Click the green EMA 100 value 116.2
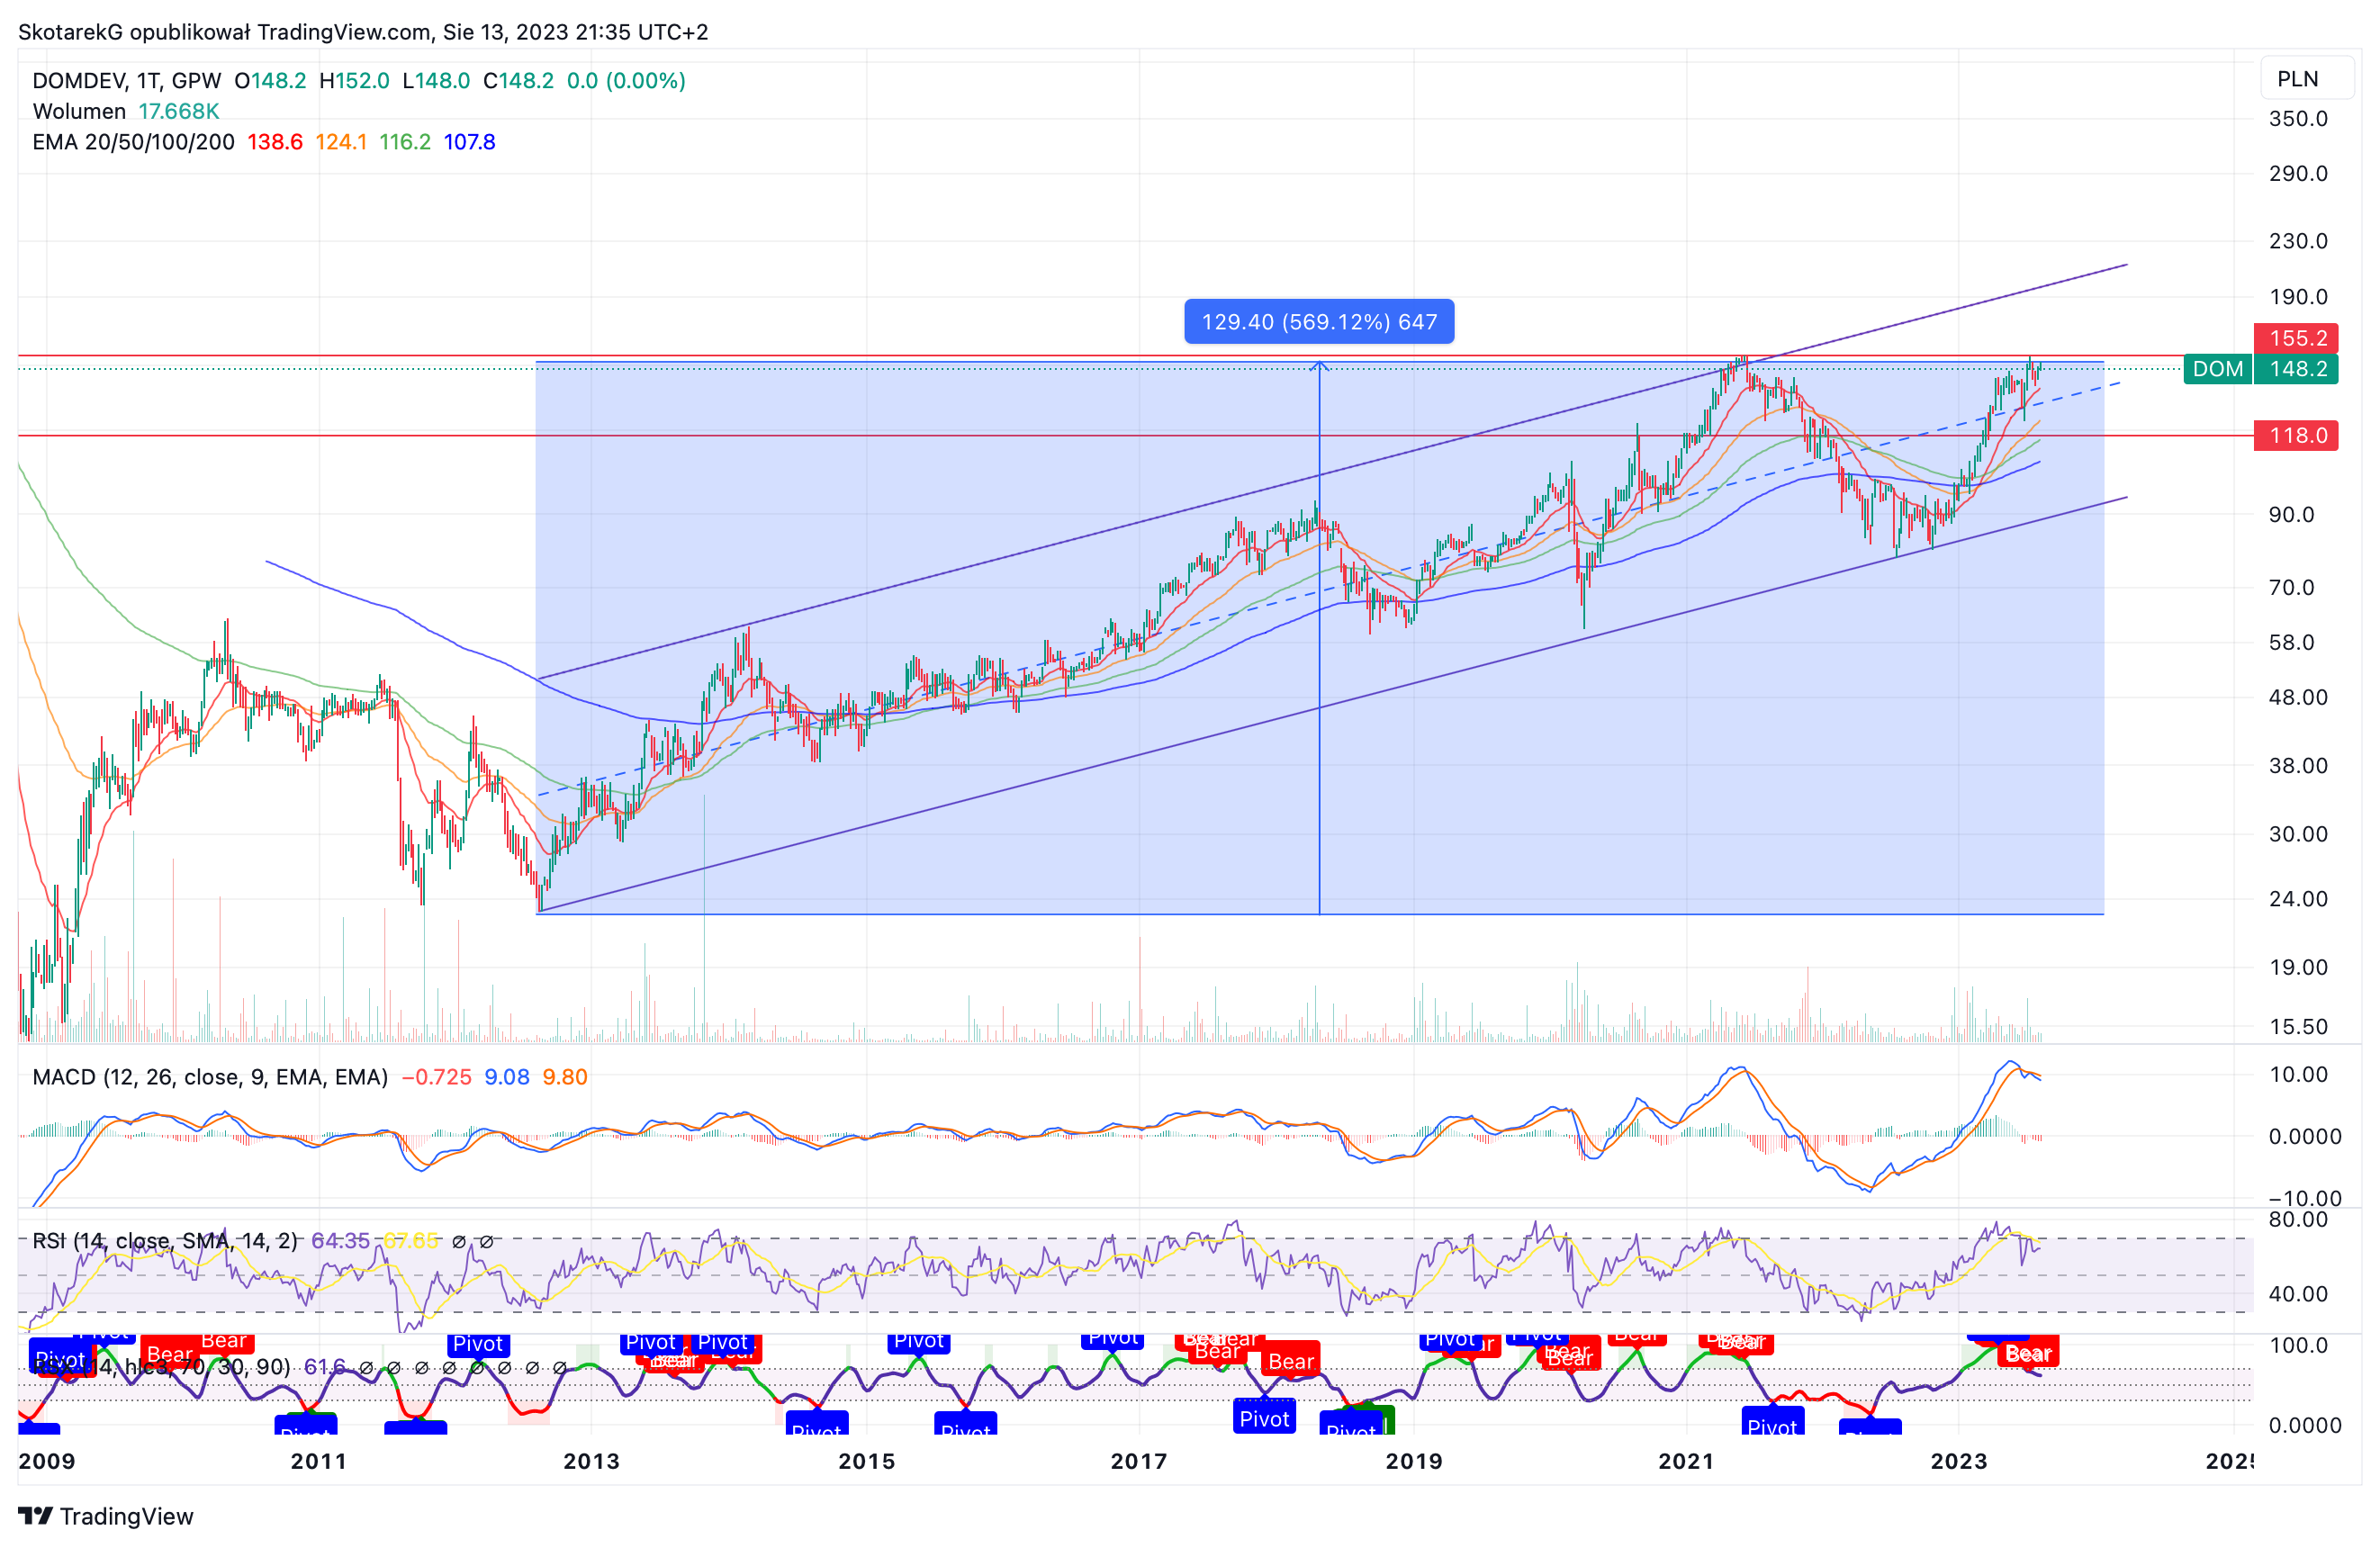This screenshot has height=1548, width=2380. pyautogui.click(x=405, y=142)
